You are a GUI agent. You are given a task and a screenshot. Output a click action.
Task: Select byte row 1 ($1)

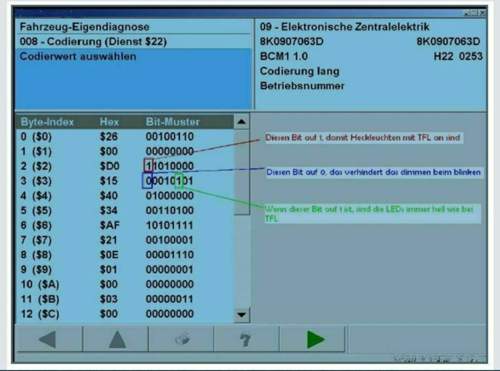point(125,151)
